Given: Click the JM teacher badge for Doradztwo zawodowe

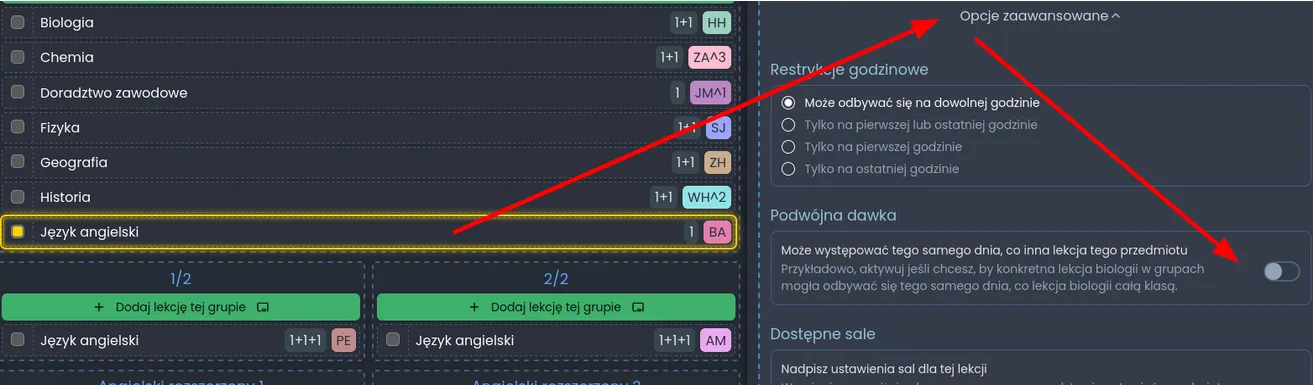Looking at the screenshot, I should pyautogui.click(x=710, y=92).
